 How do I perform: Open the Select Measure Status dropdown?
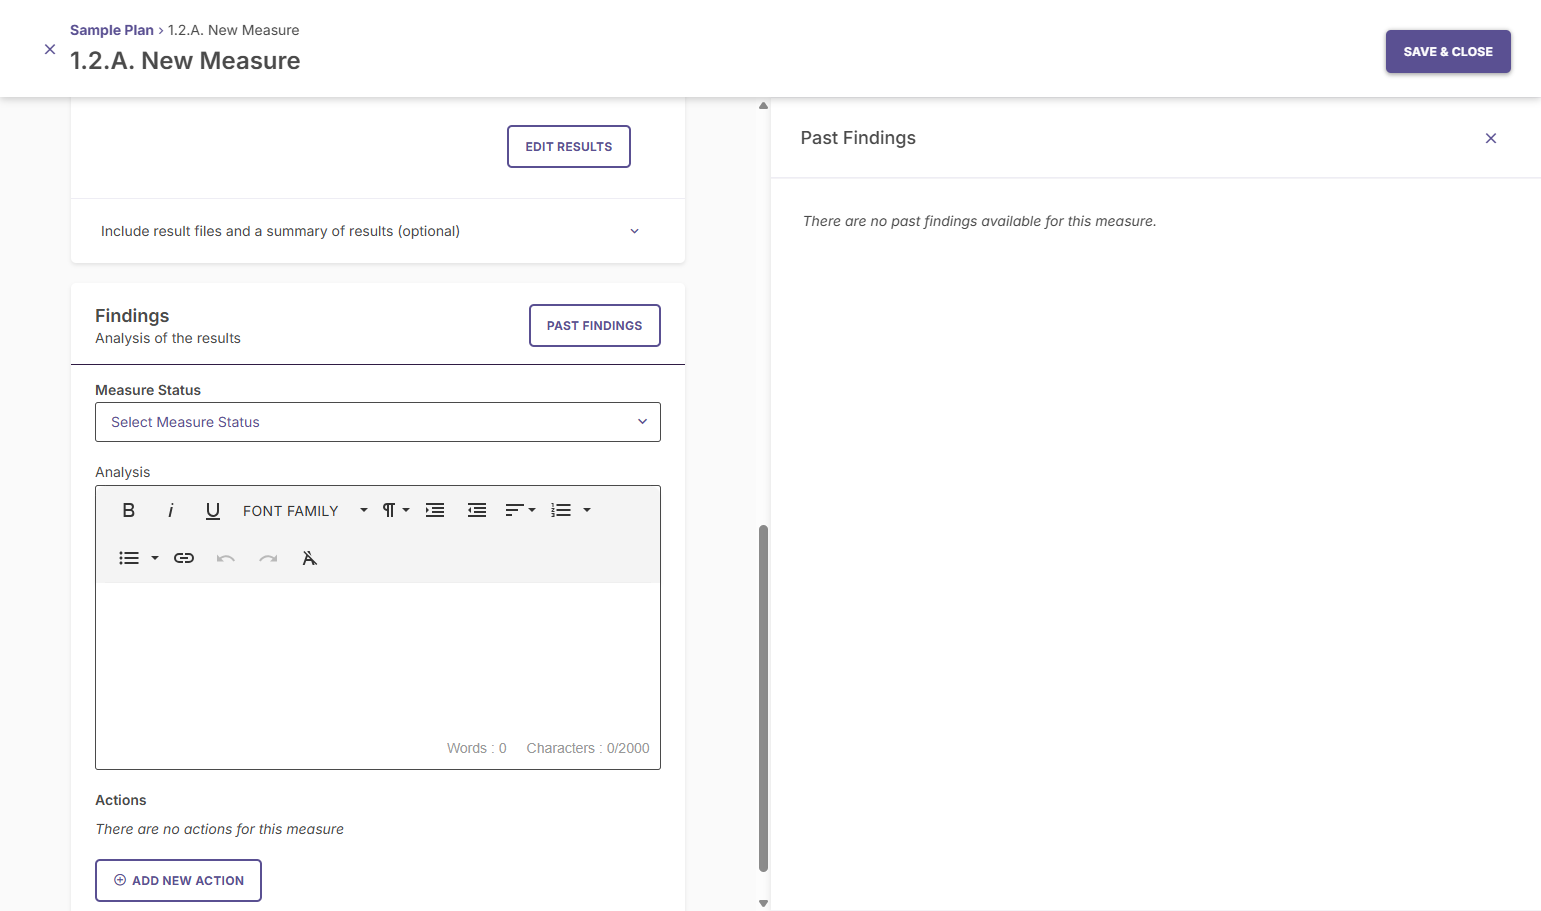pos(378,422)
